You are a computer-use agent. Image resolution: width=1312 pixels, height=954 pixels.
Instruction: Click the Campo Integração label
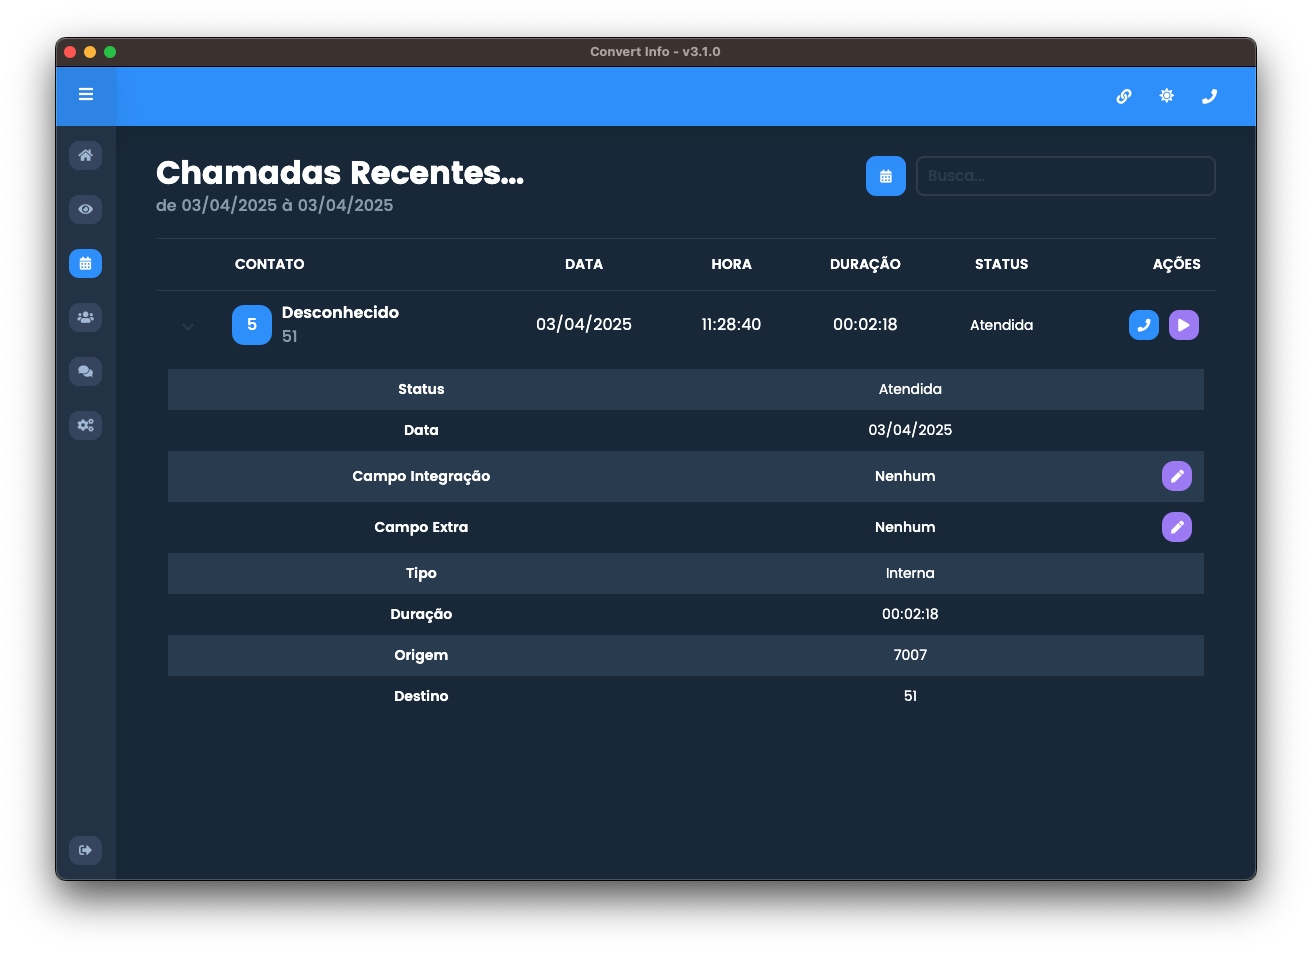click(421, 476)
